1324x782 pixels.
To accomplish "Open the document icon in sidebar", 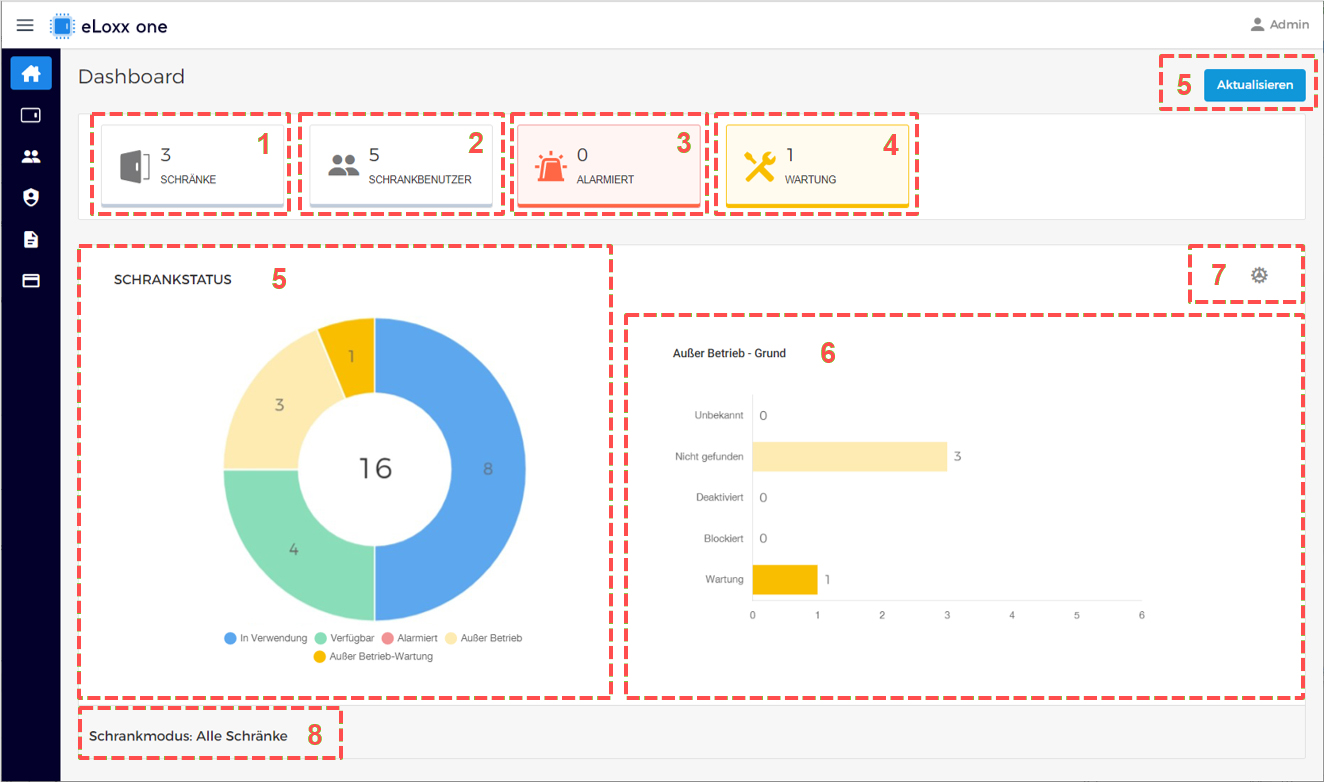I will (x=31, y=239).
